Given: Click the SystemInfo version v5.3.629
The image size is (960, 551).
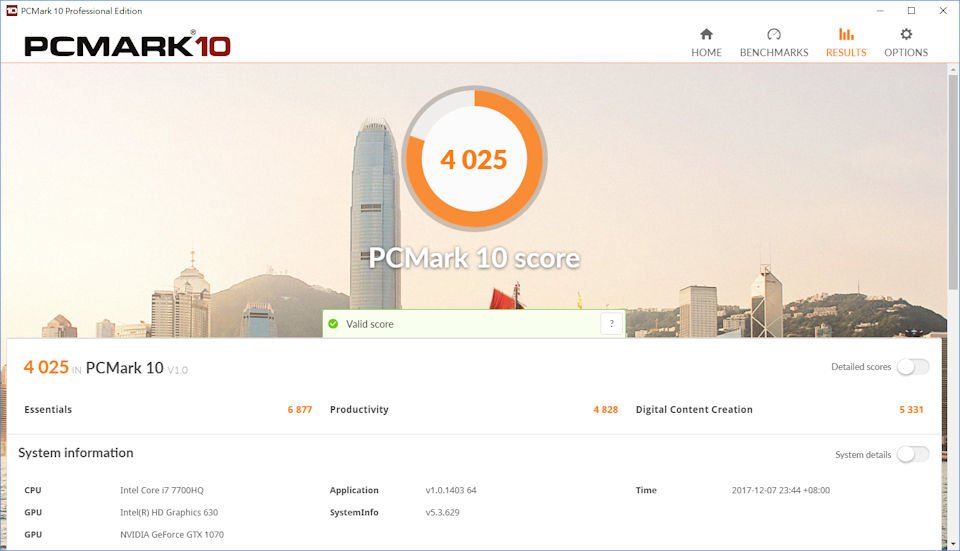Looking at the screenshot, I should click(x=442, y=512).
